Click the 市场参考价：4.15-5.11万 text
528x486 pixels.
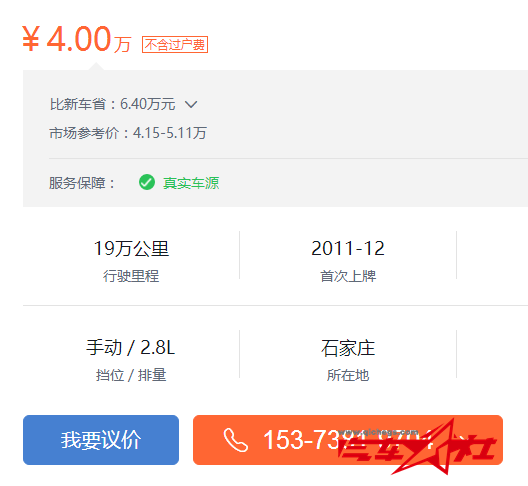tap(128, 133)
